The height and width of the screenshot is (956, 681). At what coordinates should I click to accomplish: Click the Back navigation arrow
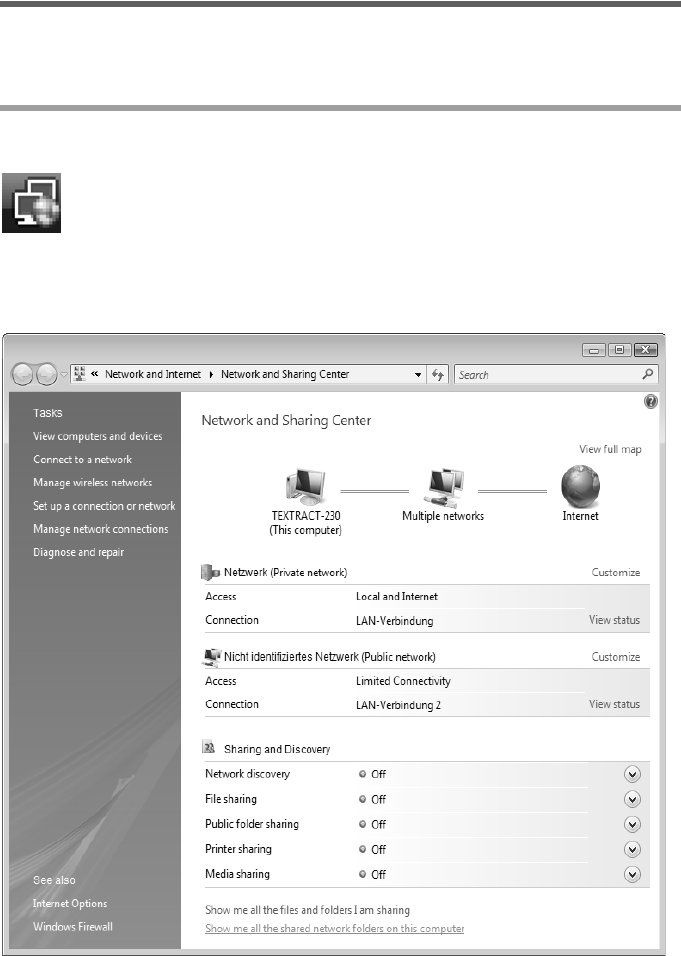click(x=23, y=374)
